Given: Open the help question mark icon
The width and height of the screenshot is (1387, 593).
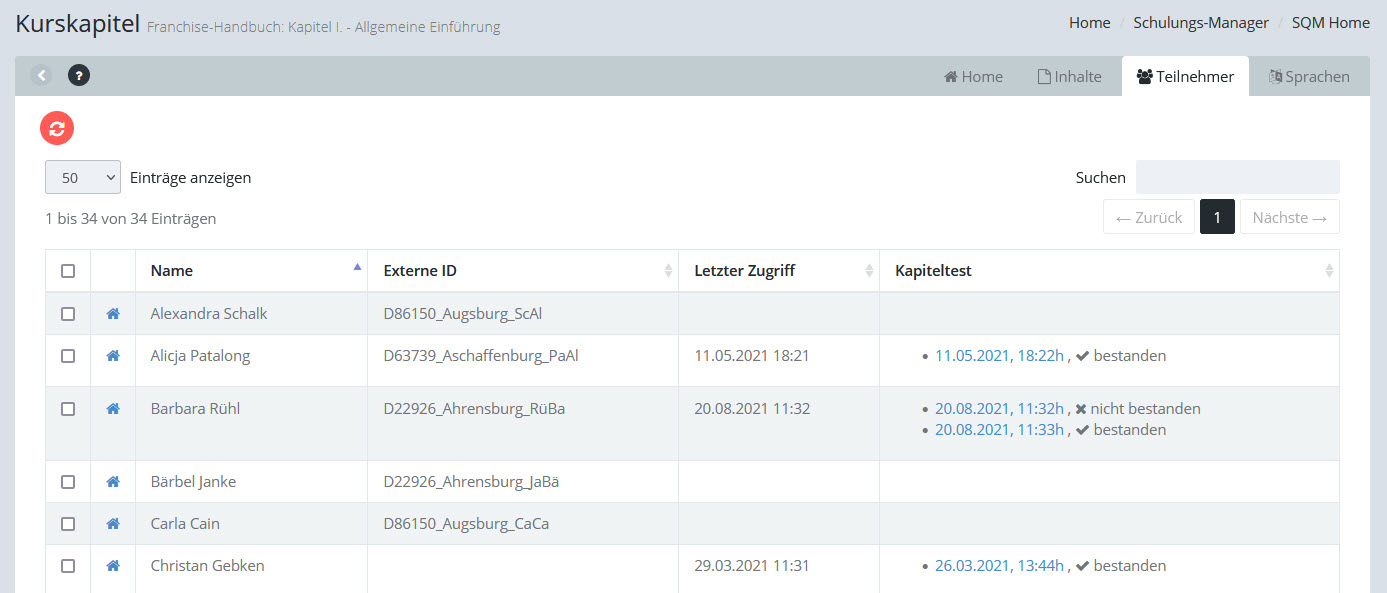Looking at the screenshot, I should 79,75.
